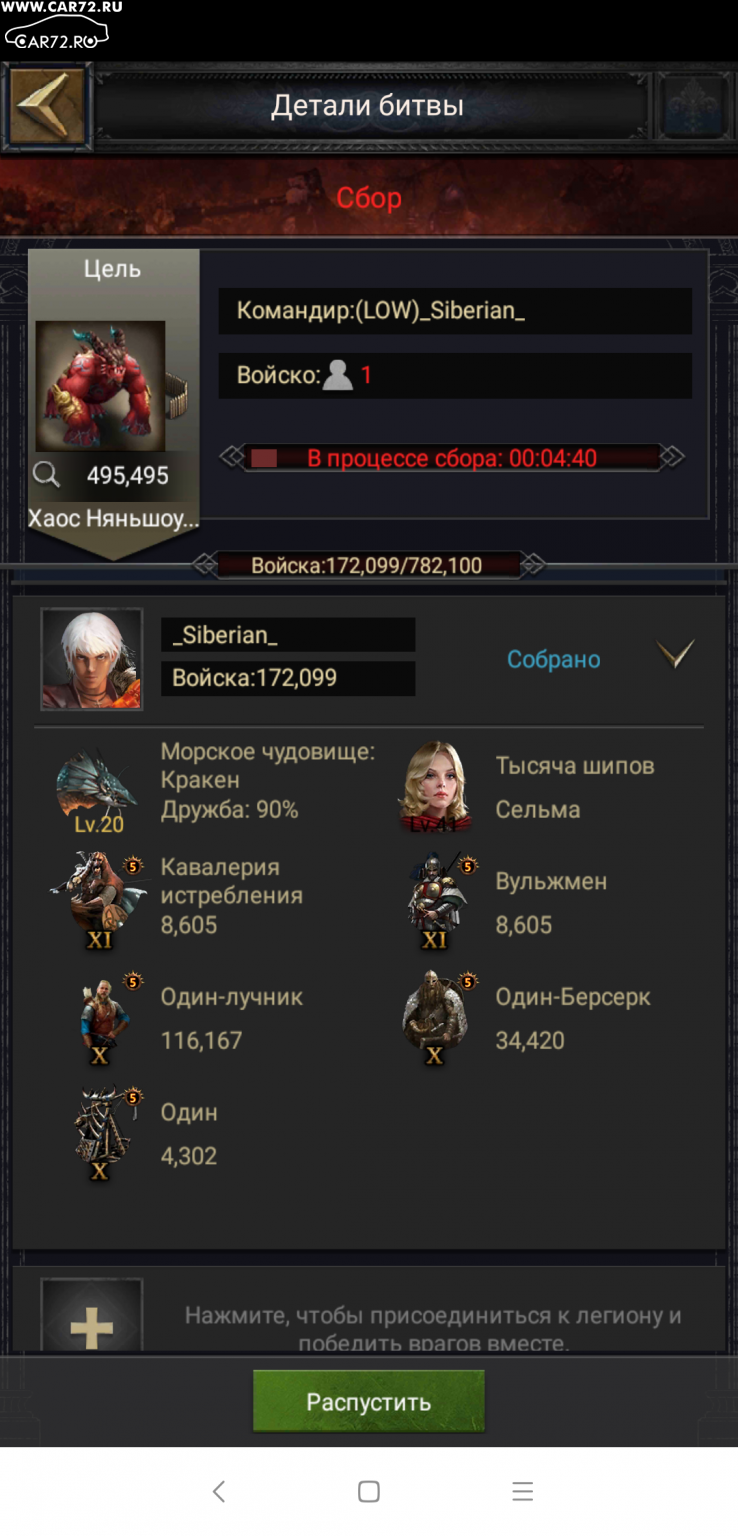
Task: Tap the magnifier icon next to 495,495
Action: point(46,475)
